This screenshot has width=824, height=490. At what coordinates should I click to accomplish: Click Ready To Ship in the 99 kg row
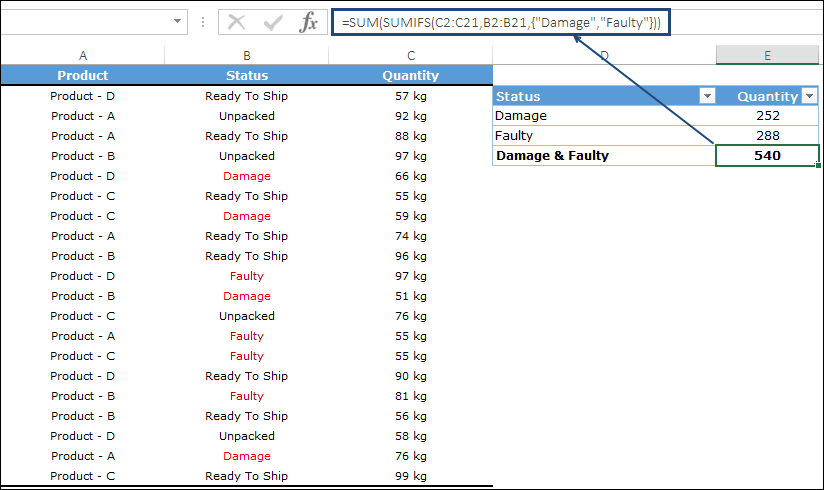(246, 475)
